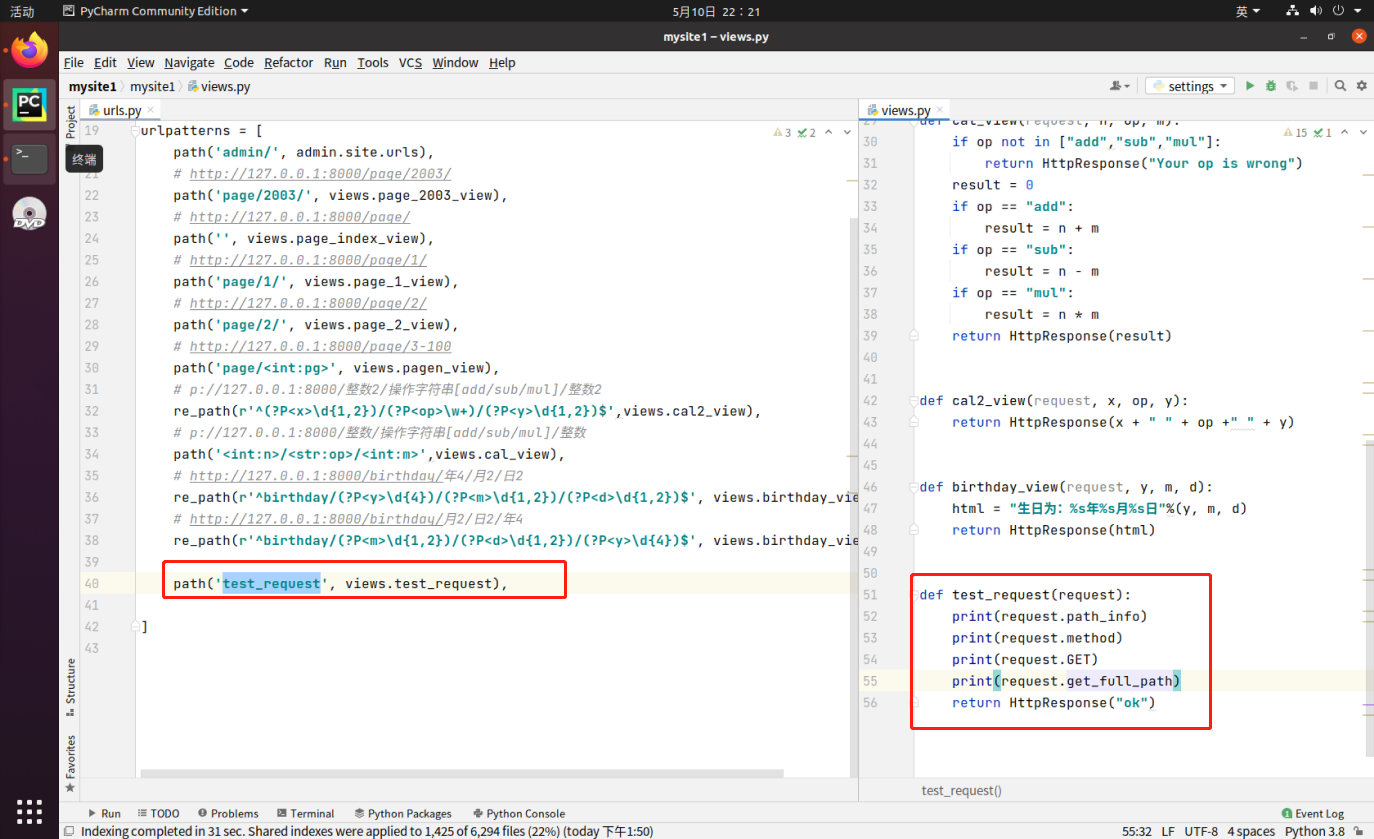Click the line separator LF indicator
Viewport: 1374px width, 839px height.
pos(1168,831)
